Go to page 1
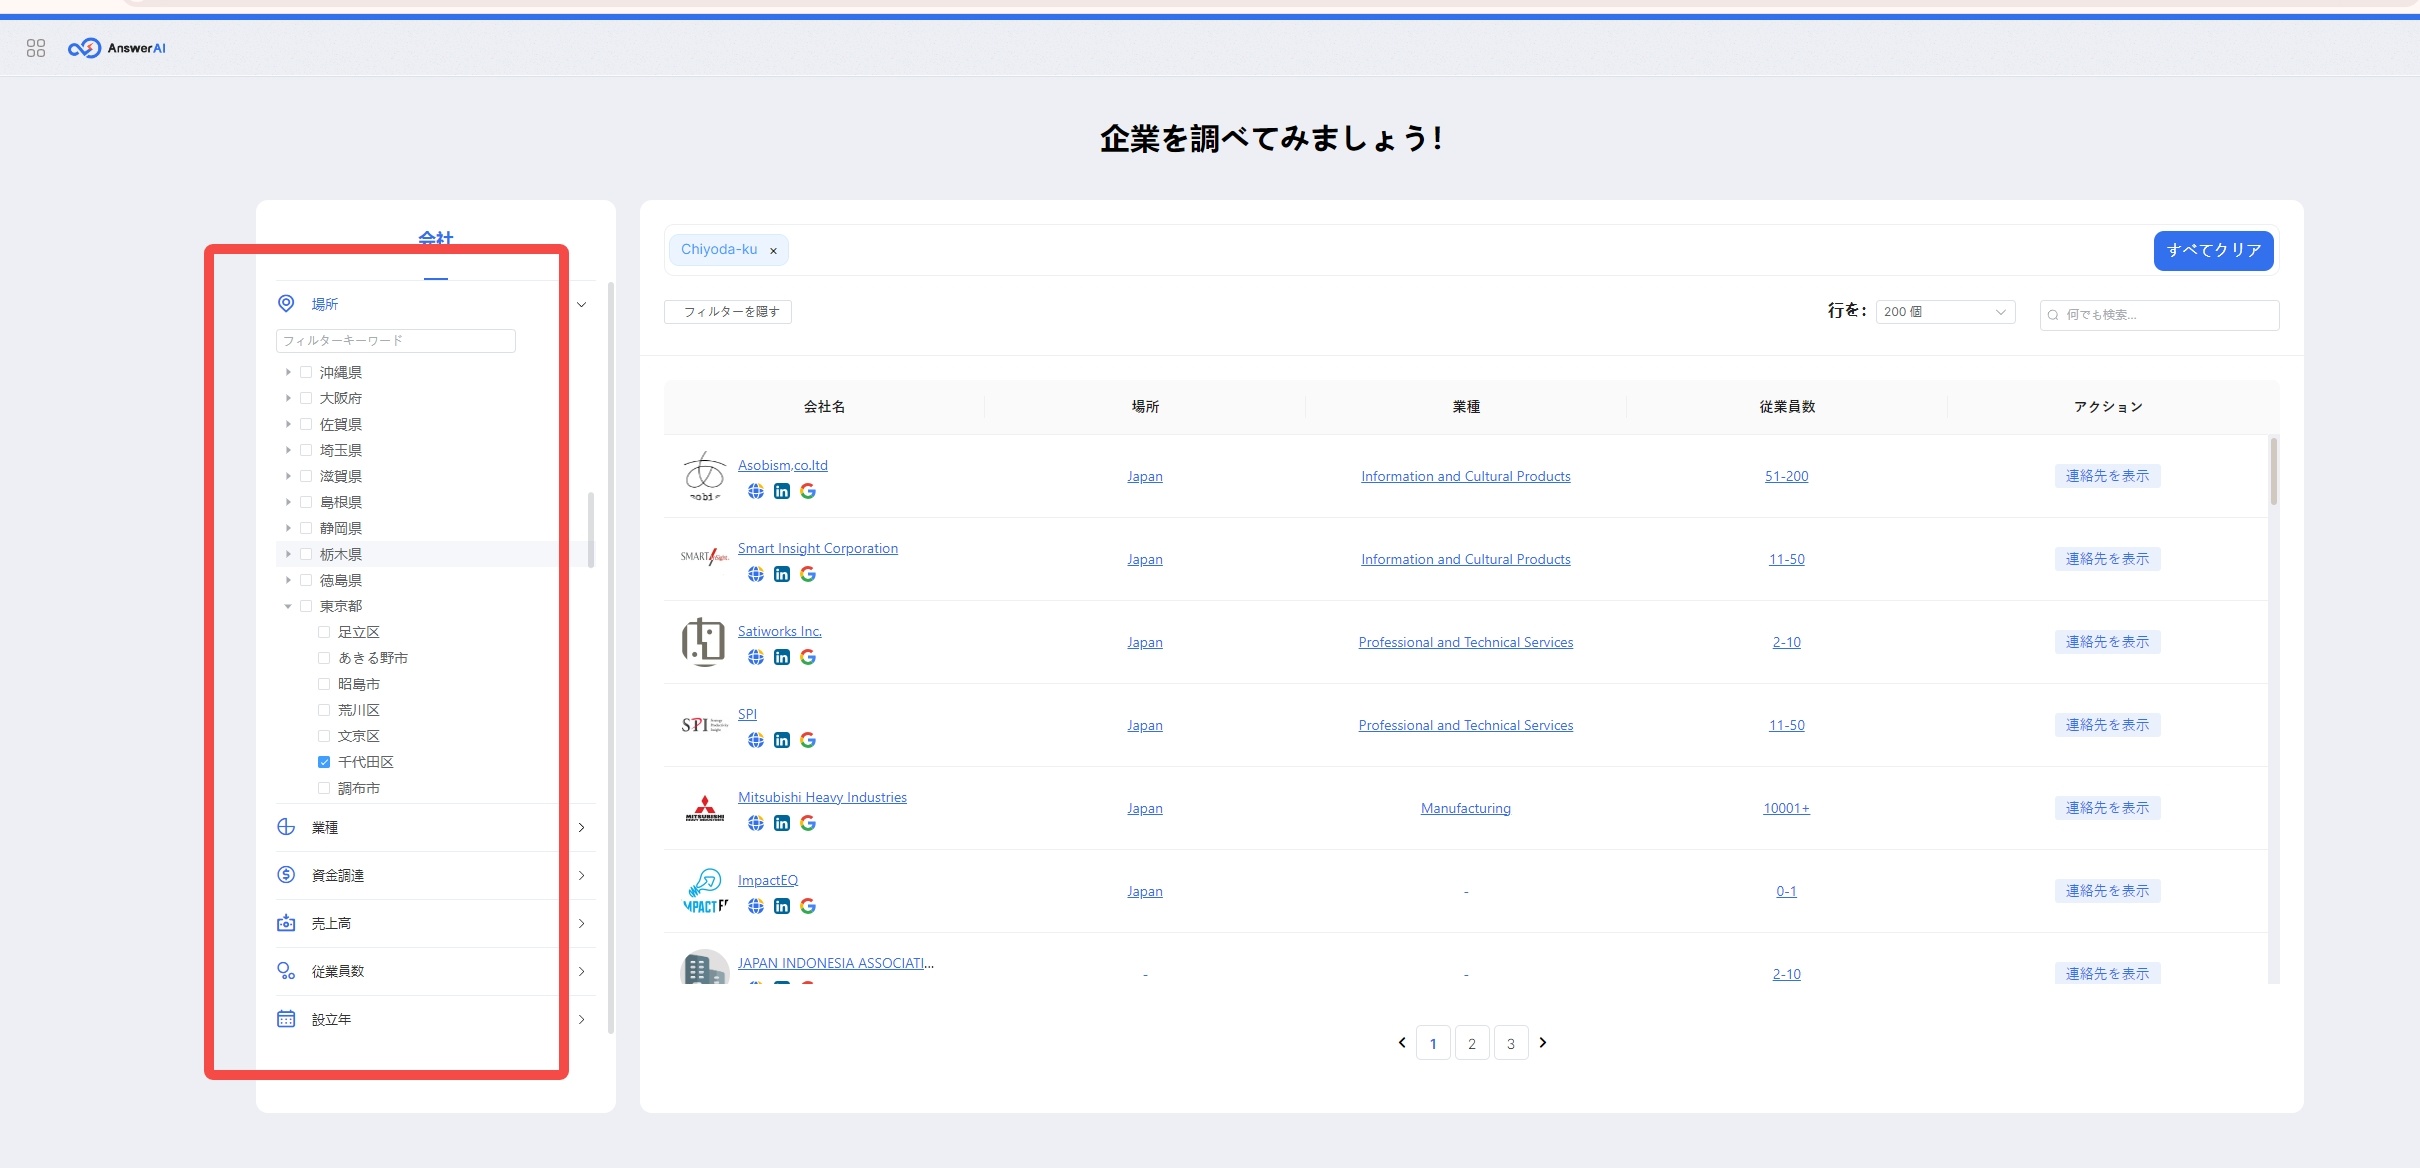The width and height of the screenshot is (2420, 1168). (x=1433, y=1043)
